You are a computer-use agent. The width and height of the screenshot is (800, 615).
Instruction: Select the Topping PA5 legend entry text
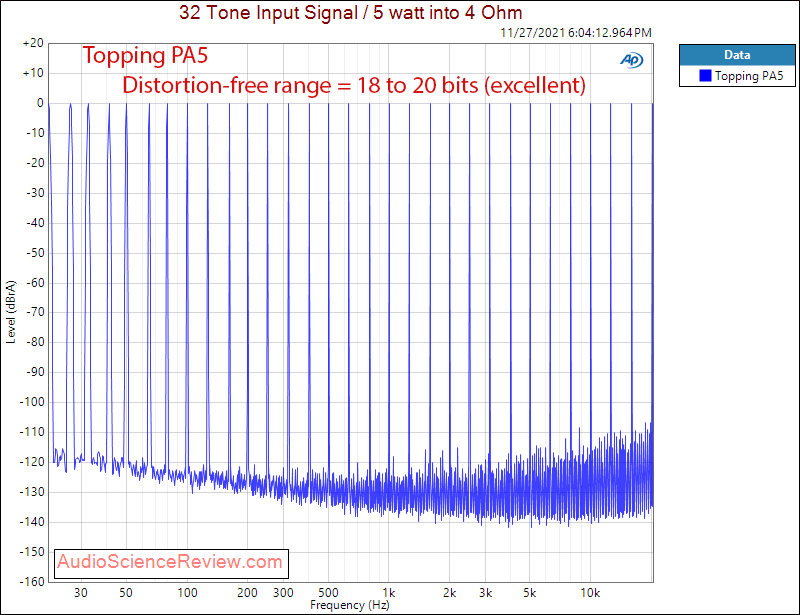click(748, 76)
